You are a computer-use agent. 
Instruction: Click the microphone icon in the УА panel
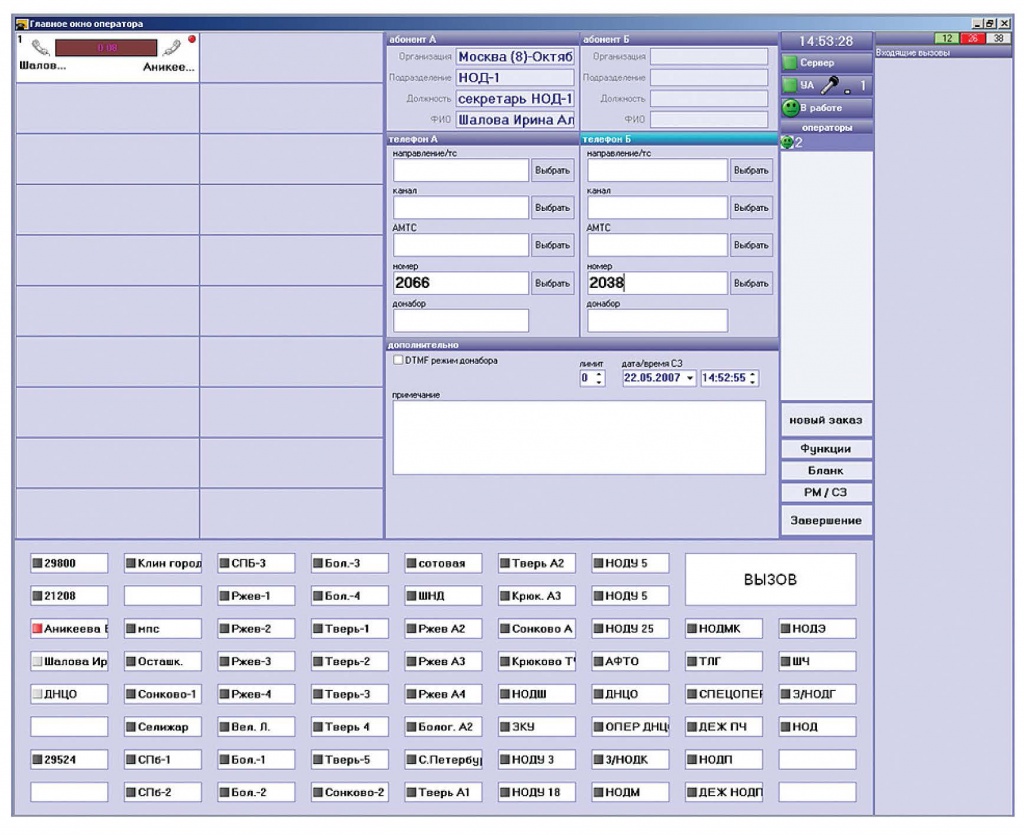[832, 85]
